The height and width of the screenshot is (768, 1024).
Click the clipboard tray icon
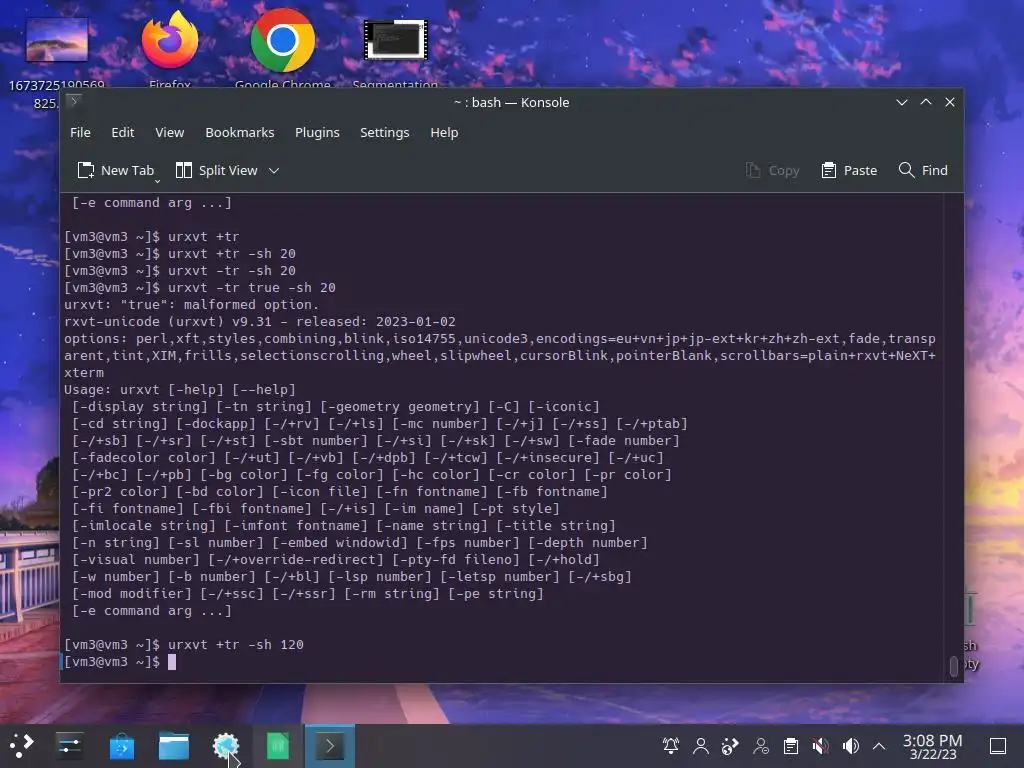[x=791, y=745]
